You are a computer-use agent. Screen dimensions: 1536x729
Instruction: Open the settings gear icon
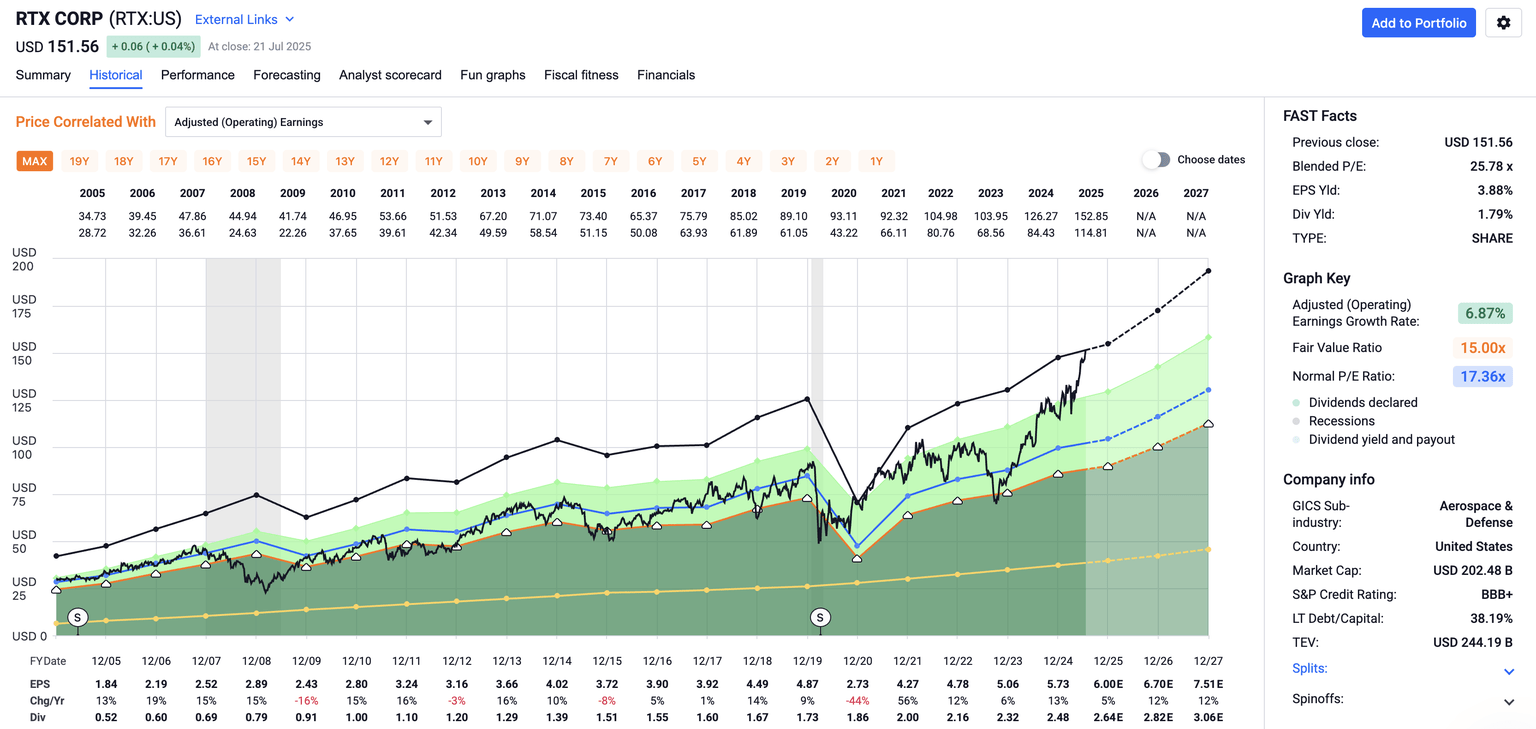1503,23
